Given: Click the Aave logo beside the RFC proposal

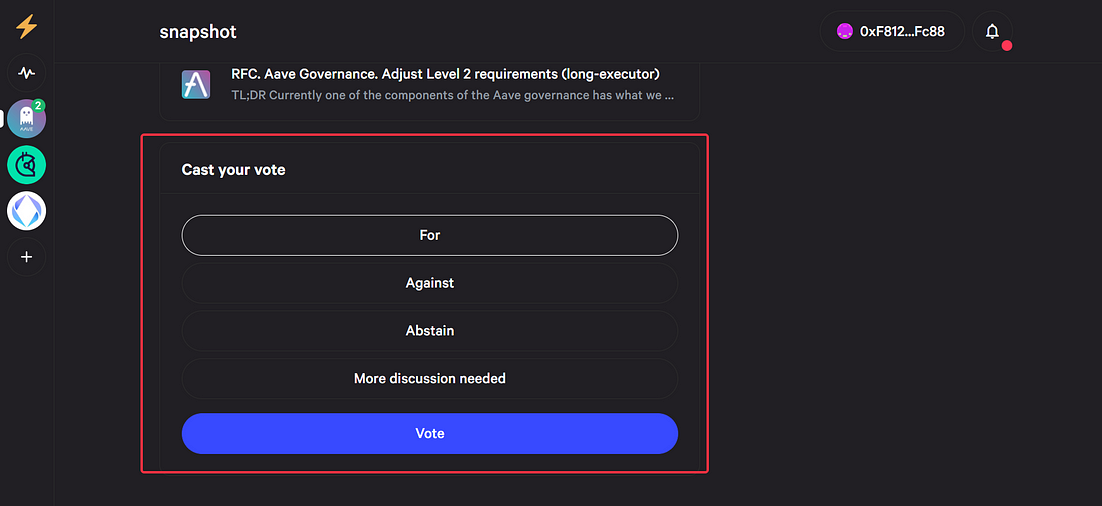Looking at the screenshot, I should 196,84.
